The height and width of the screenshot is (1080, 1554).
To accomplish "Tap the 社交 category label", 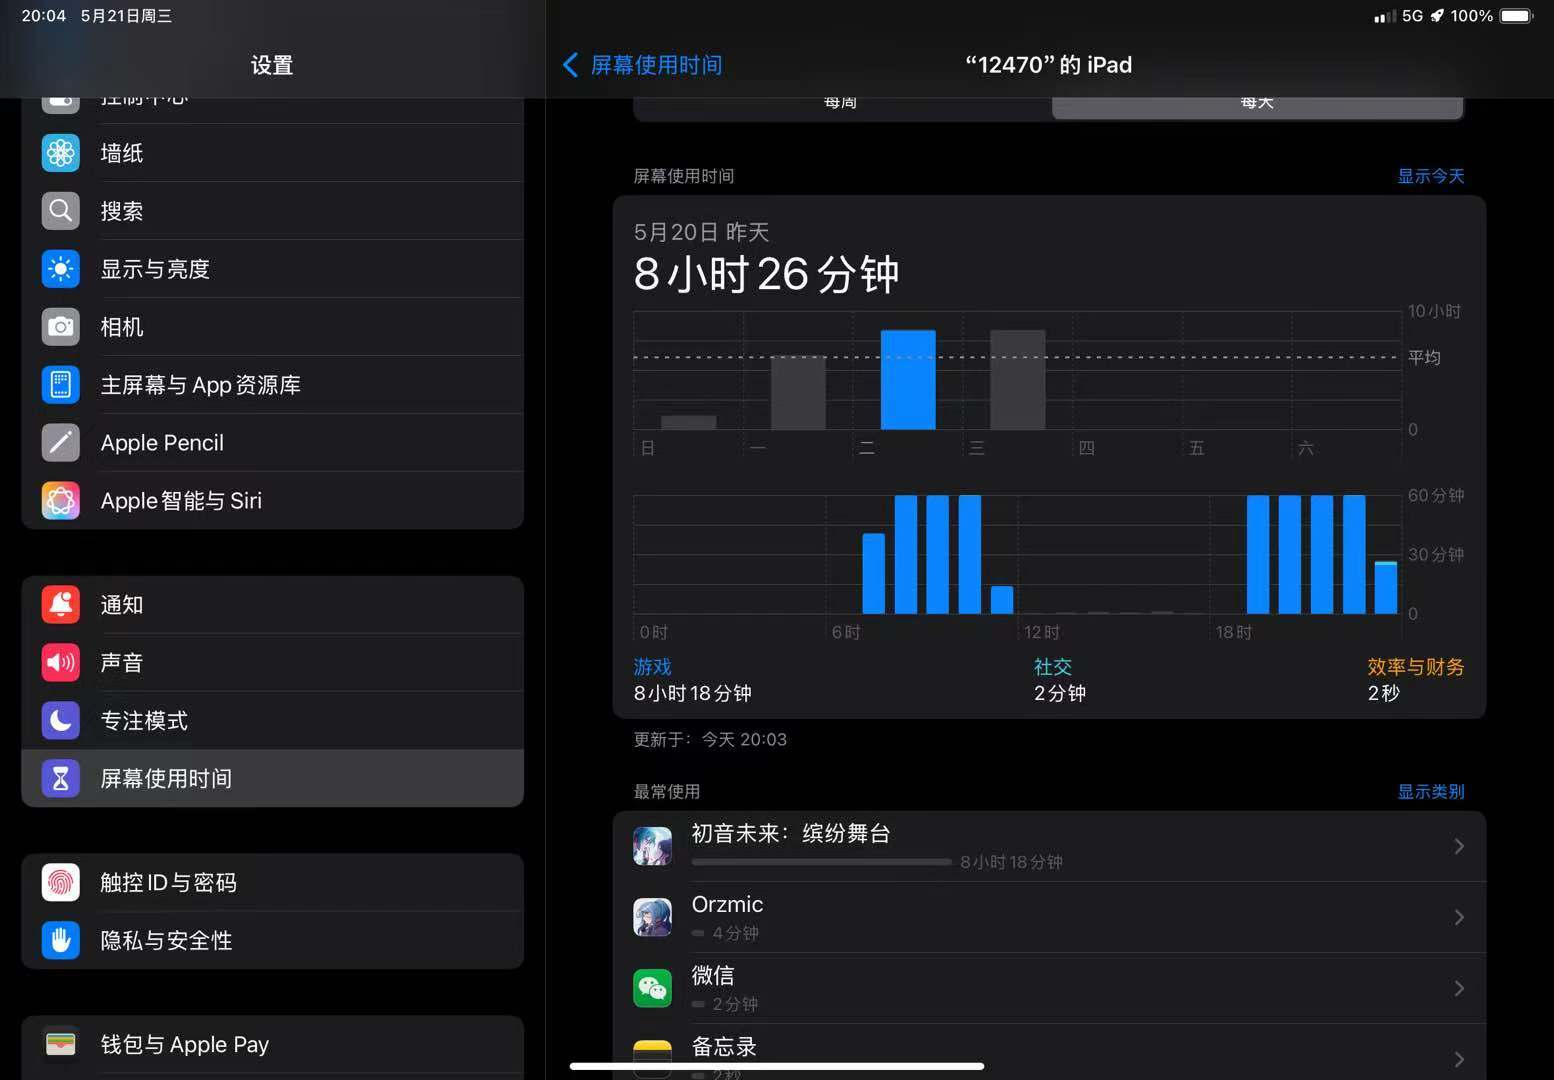I will [1053, 667].
